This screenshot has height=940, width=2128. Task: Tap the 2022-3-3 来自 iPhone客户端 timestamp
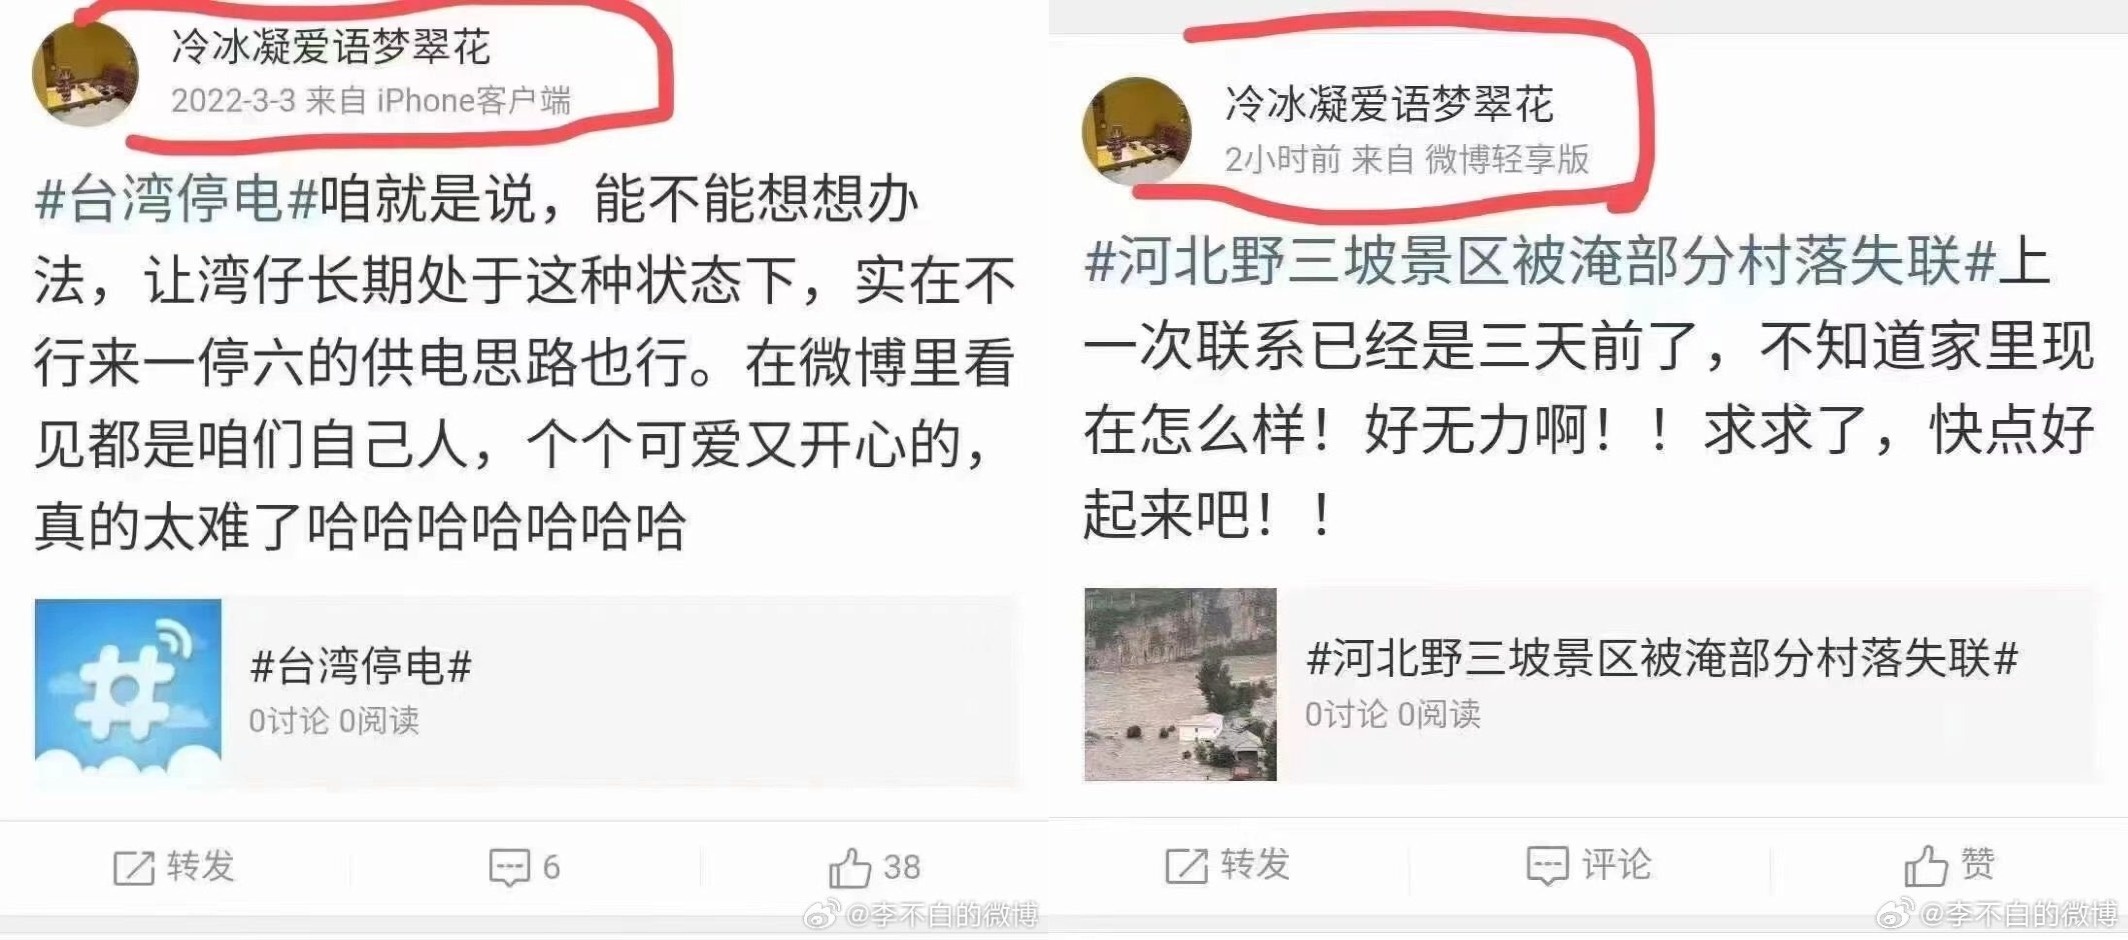tap(371, 101)
